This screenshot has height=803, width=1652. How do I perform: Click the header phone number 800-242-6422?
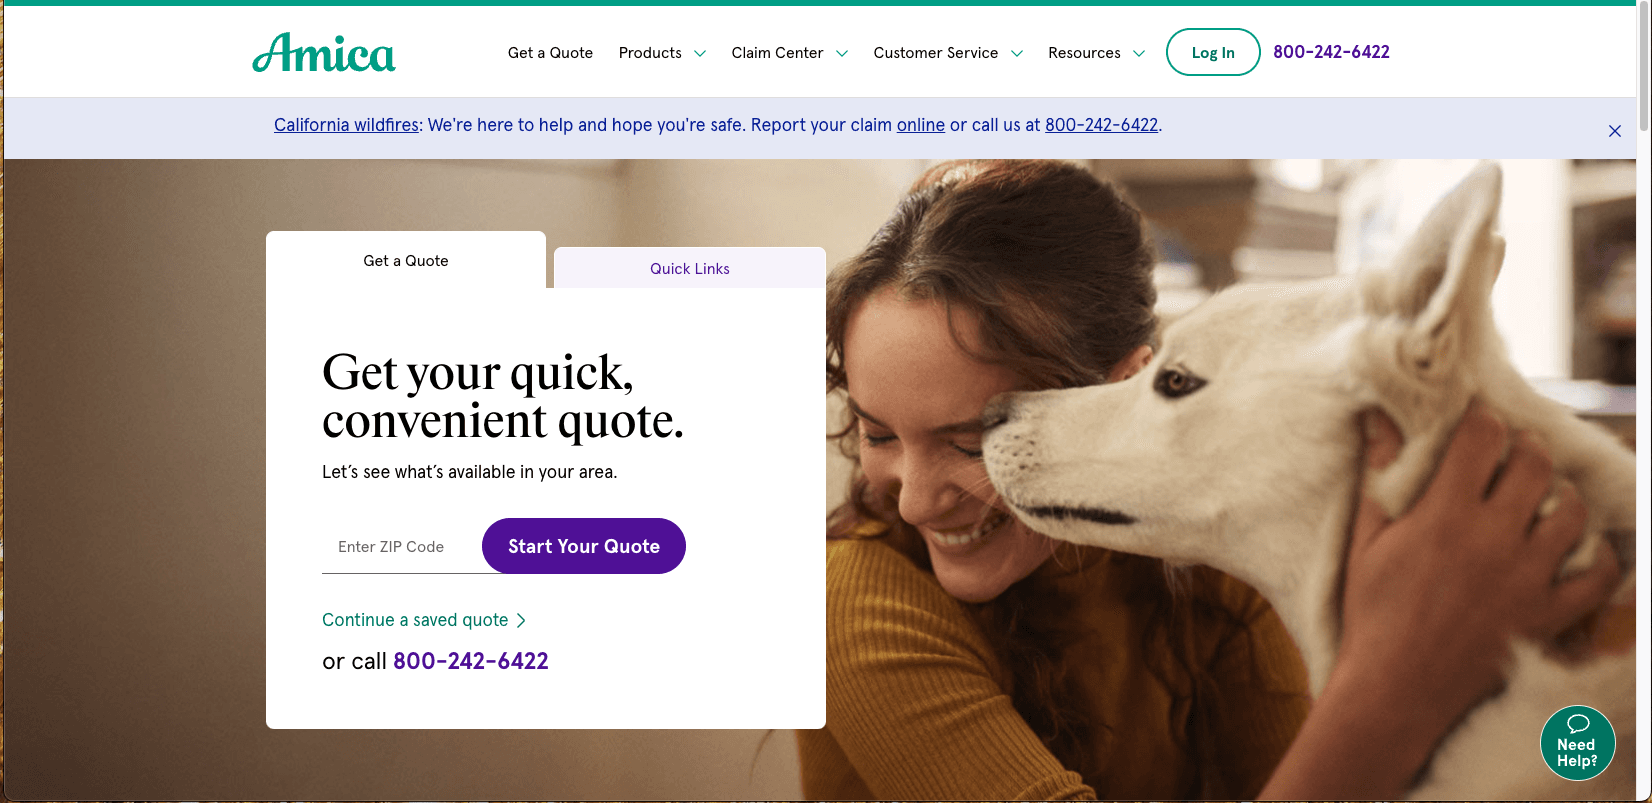[1331, 52]
